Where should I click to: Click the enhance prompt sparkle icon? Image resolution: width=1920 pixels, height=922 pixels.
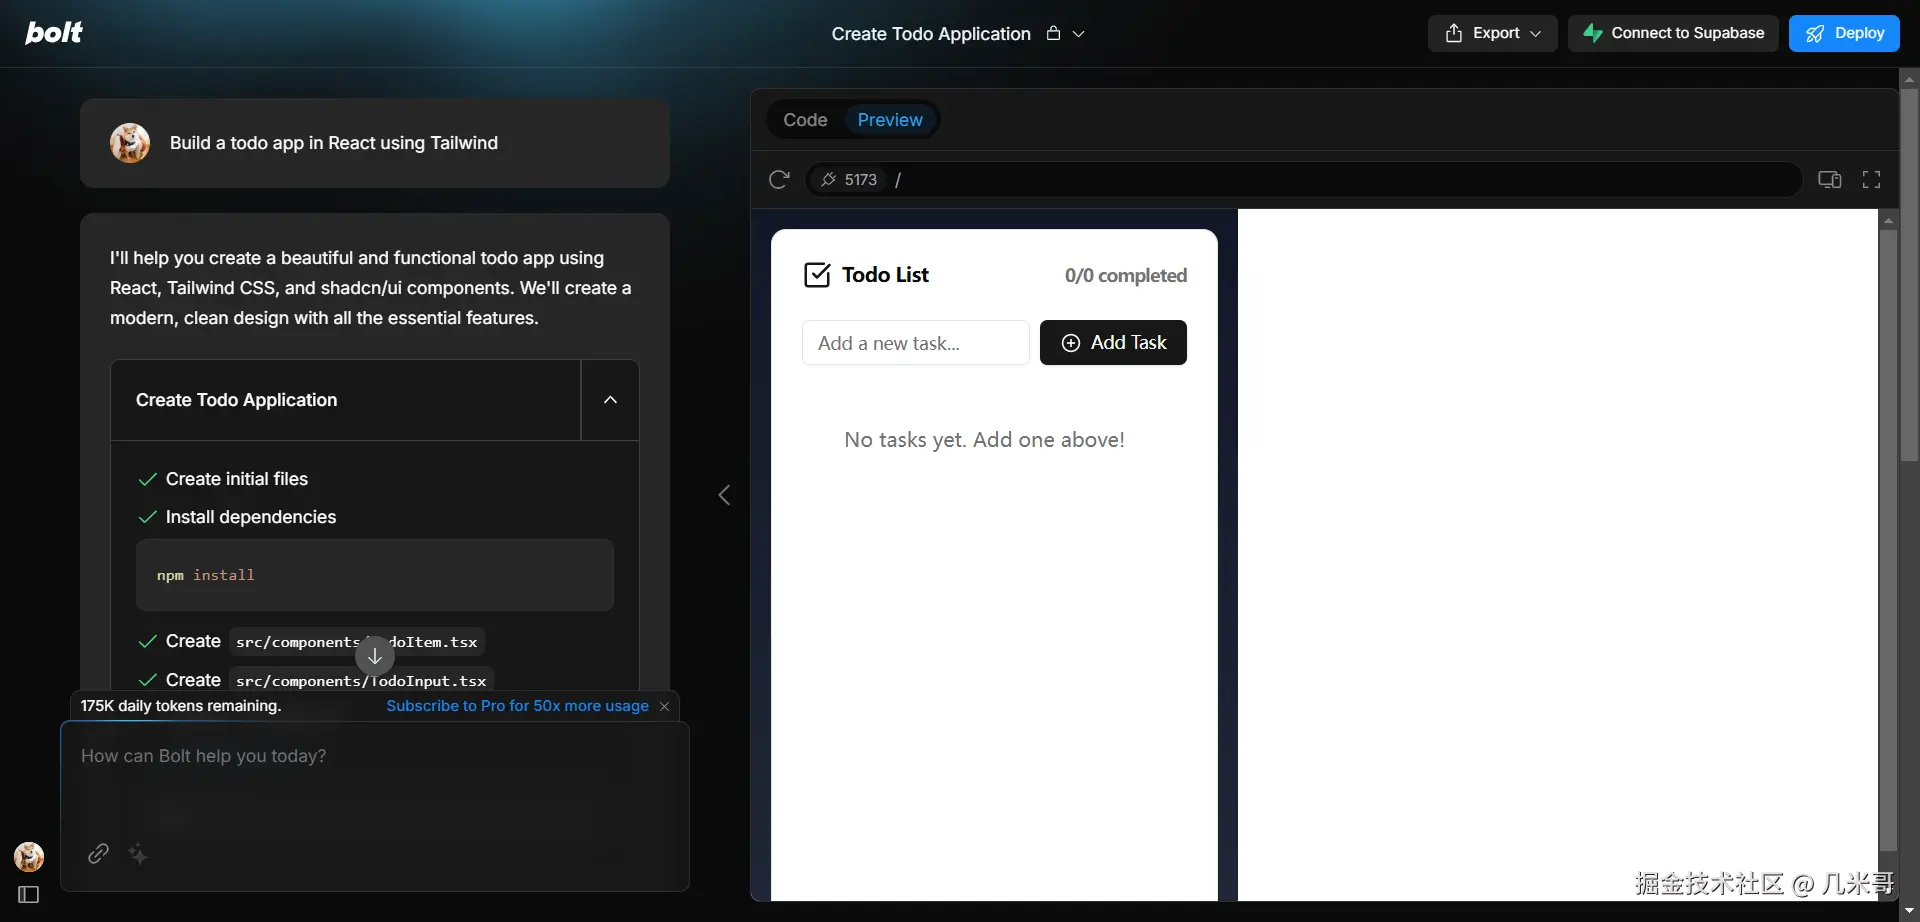coord(138,853)
